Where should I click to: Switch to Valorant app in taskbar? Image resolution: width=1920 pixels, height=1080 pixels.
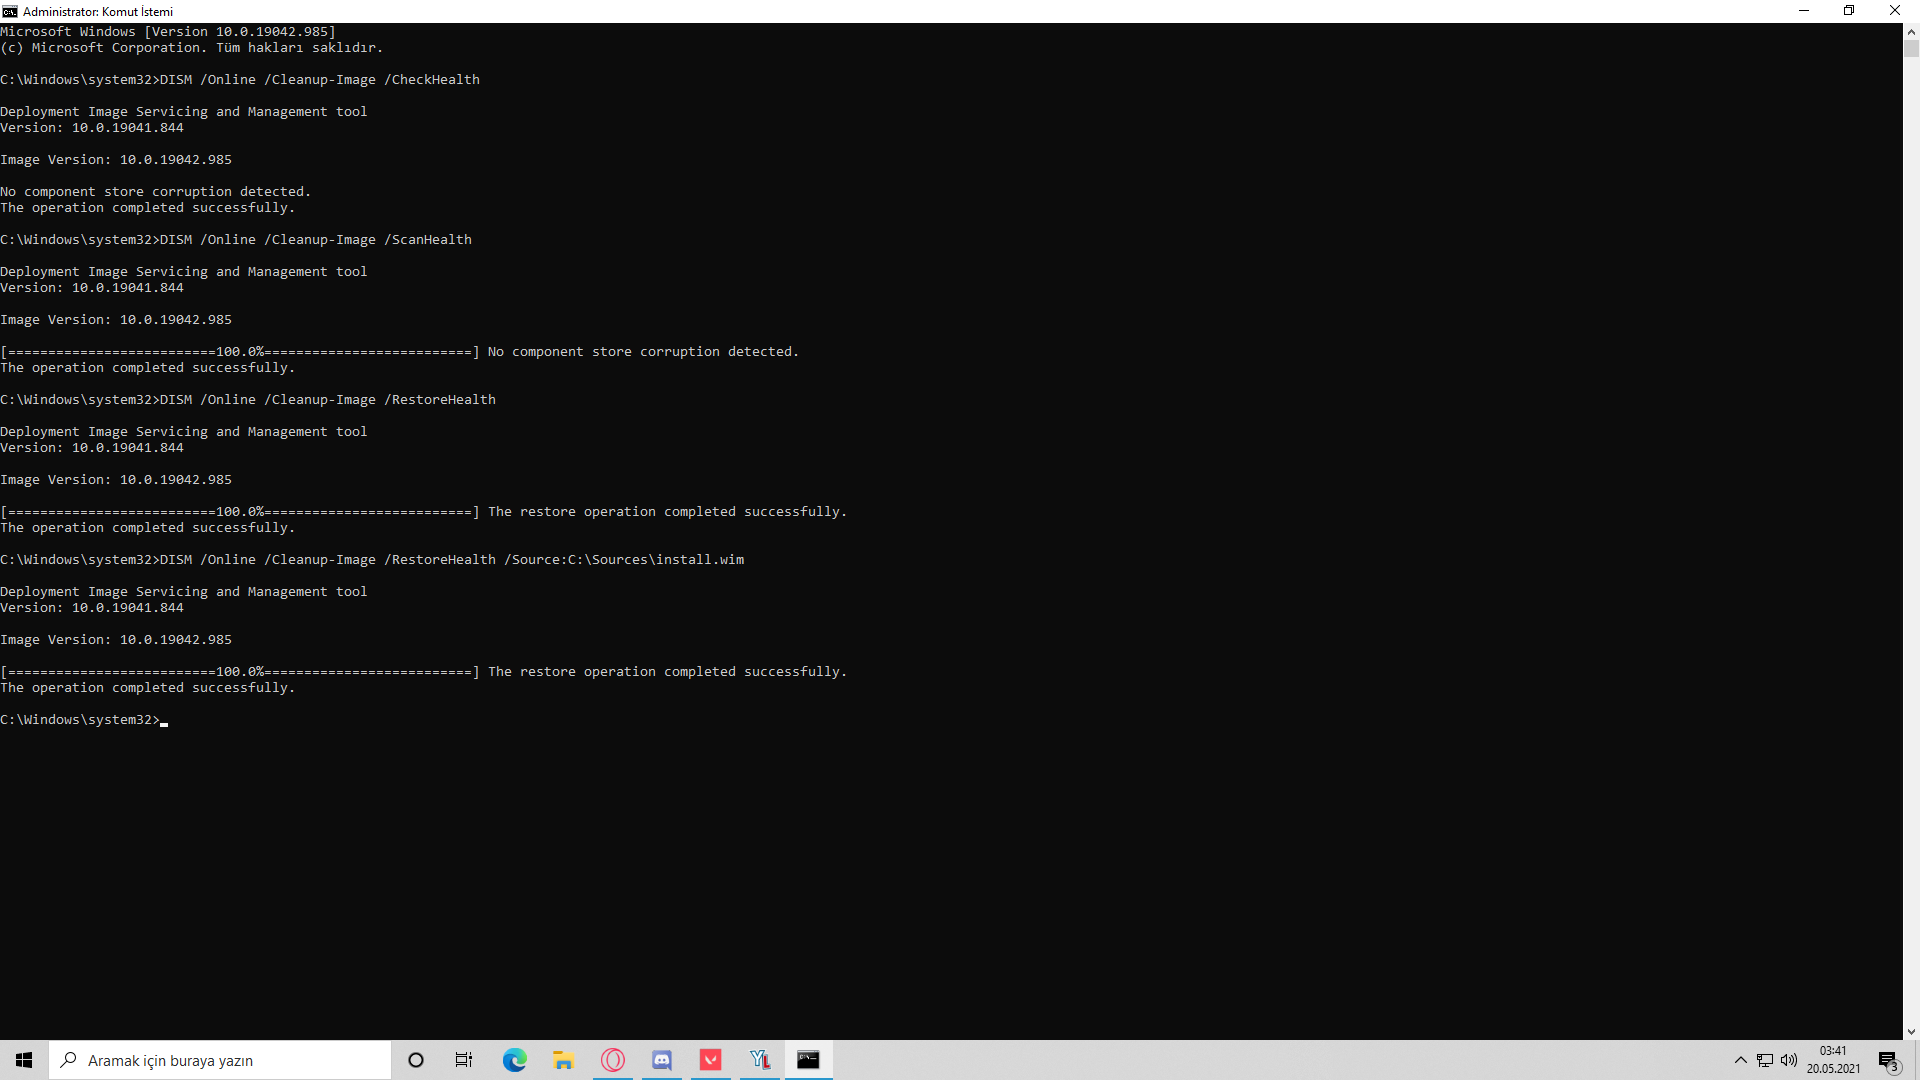point(710,1060)
